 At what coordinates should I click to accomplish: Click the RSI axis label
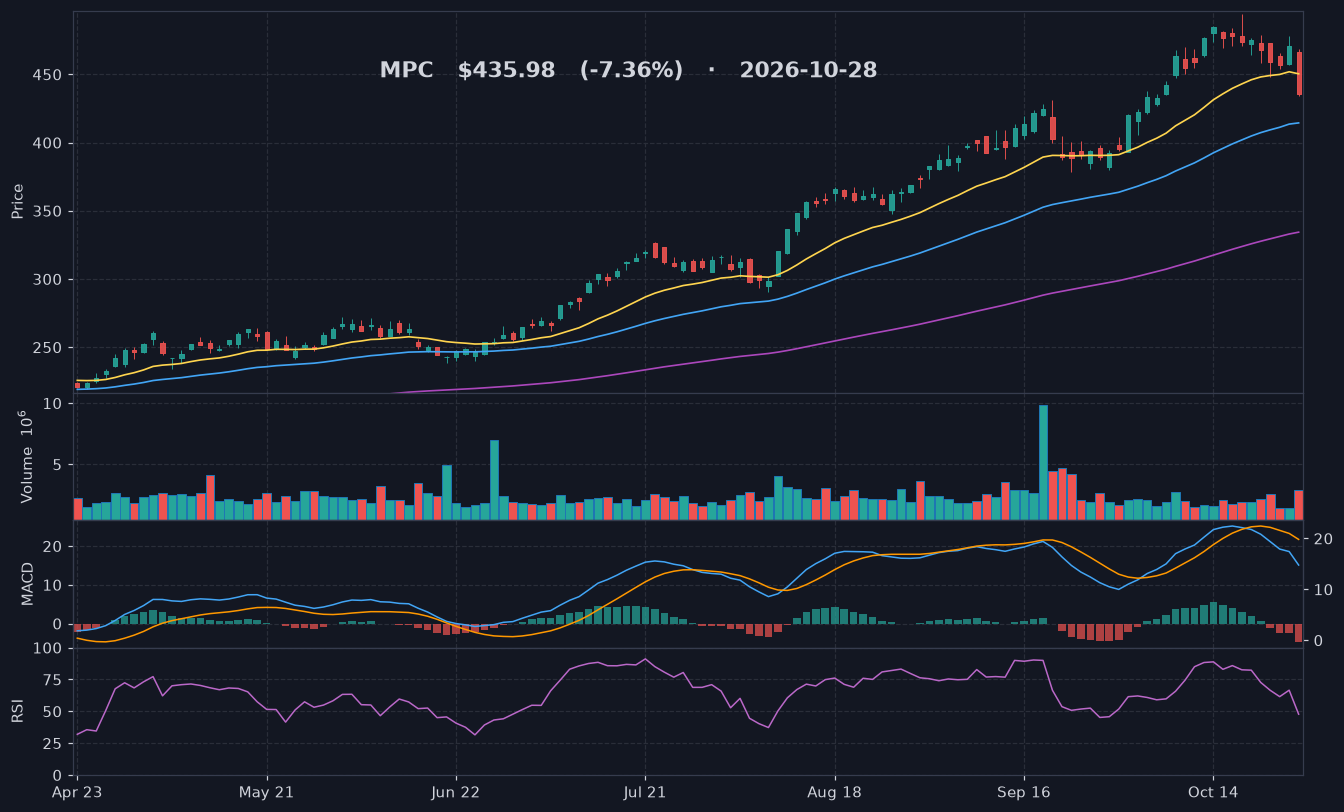[17, 711]
